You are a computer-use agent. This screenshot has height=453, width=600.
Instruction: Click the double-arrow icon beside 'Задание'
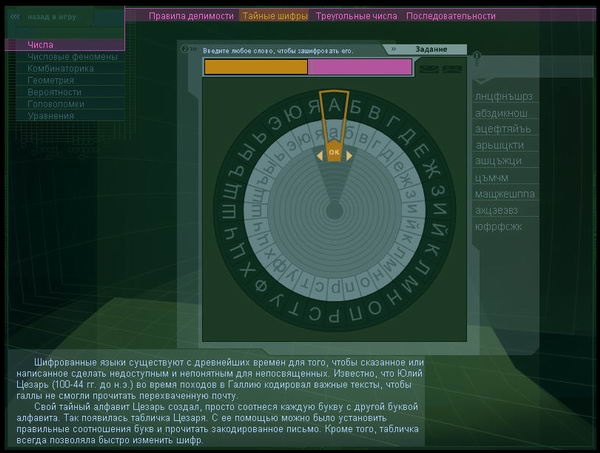[394, 49]
